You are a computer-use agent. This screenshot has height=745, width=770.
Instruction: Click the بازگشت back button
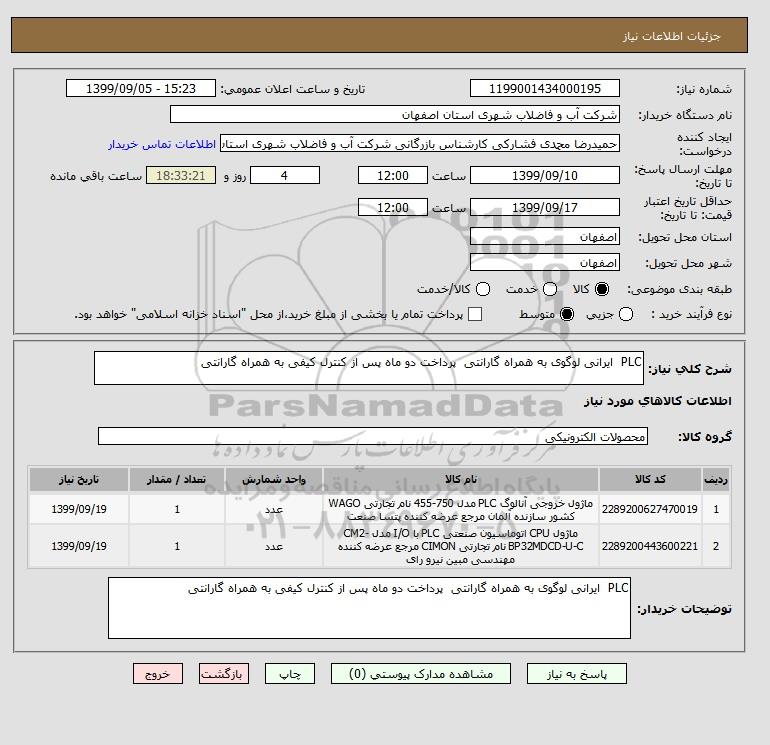[224, 674]
